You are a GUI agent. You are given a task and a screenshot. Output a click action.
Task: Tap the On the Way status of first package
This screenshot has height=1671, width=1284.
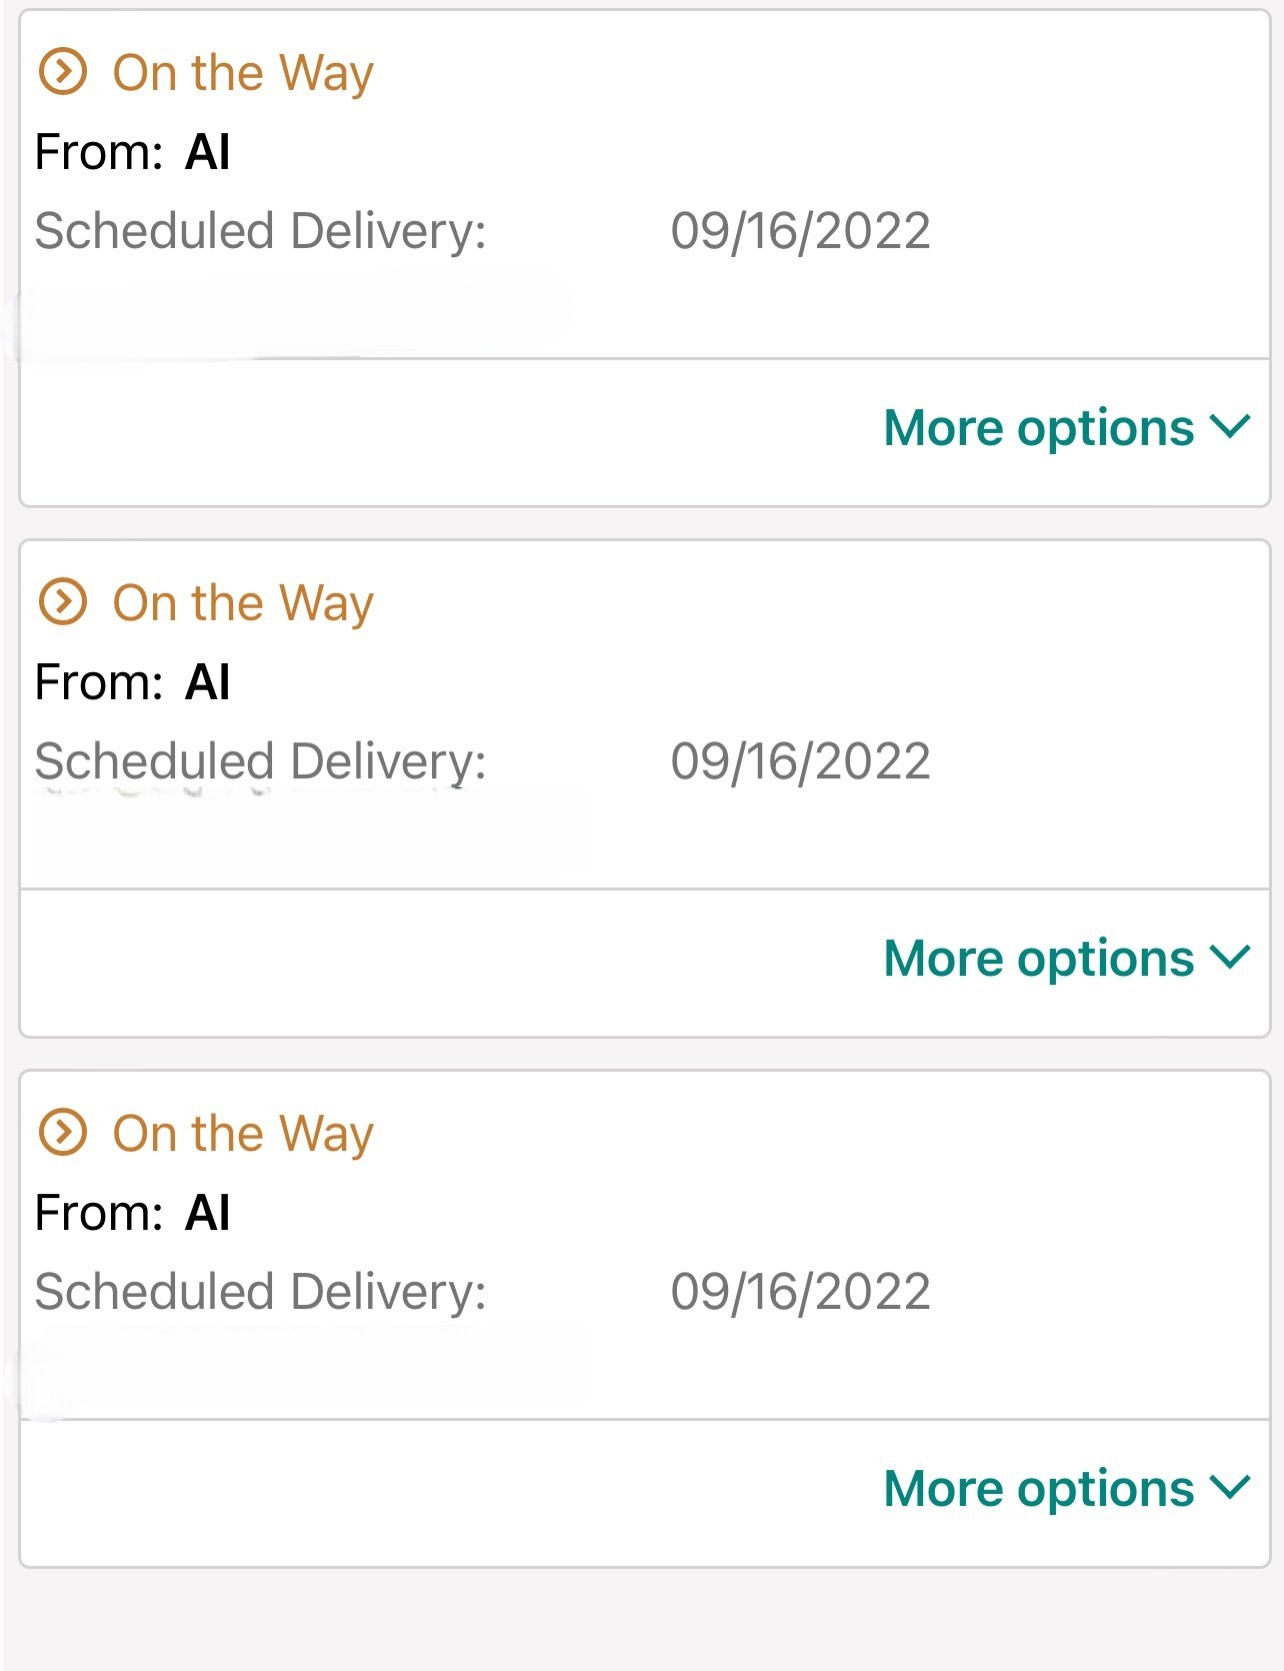coord(243,73)
